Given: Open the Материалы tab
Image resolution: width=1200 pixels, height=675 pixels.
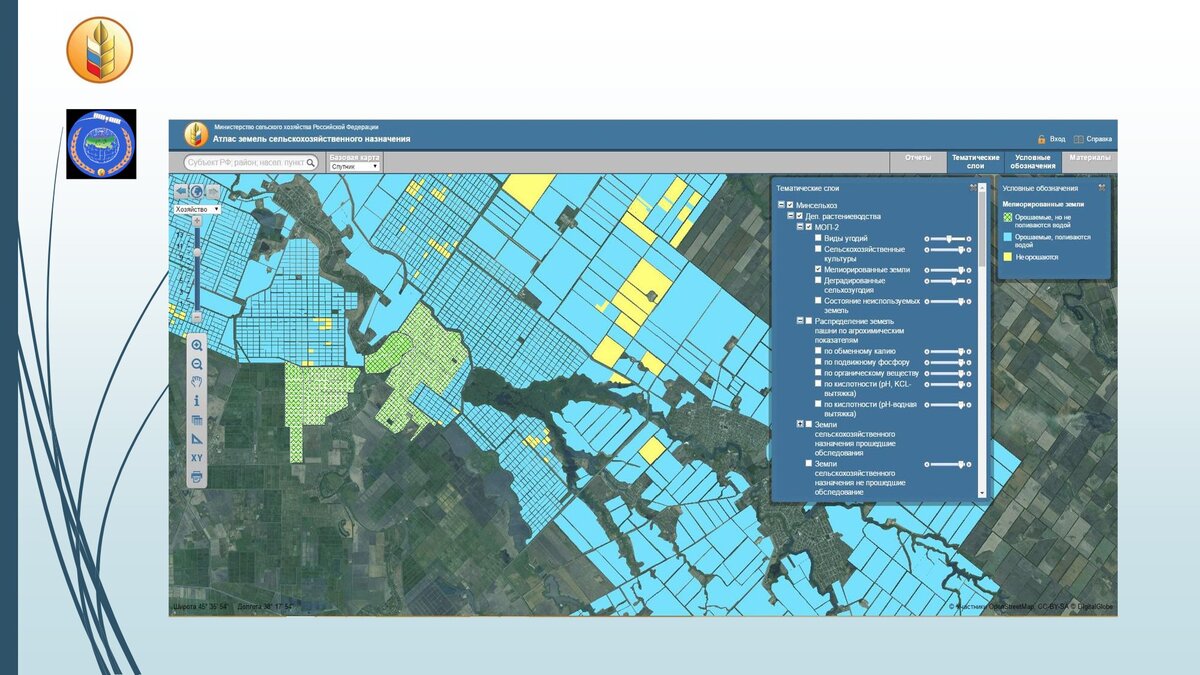Looking at the screenshot, I should point(1089,161).
